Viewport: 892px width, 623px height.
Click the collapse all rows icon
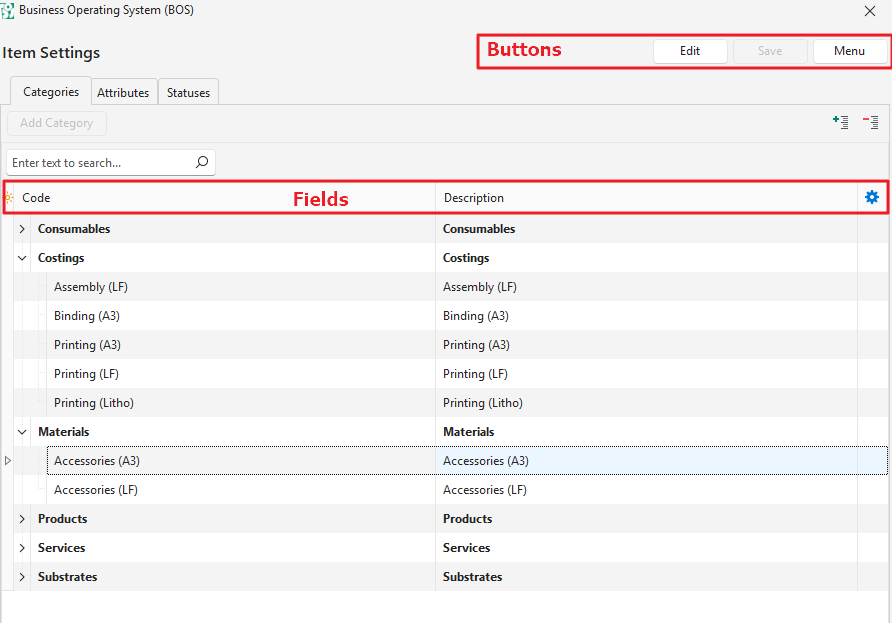[x=870, y=122]
